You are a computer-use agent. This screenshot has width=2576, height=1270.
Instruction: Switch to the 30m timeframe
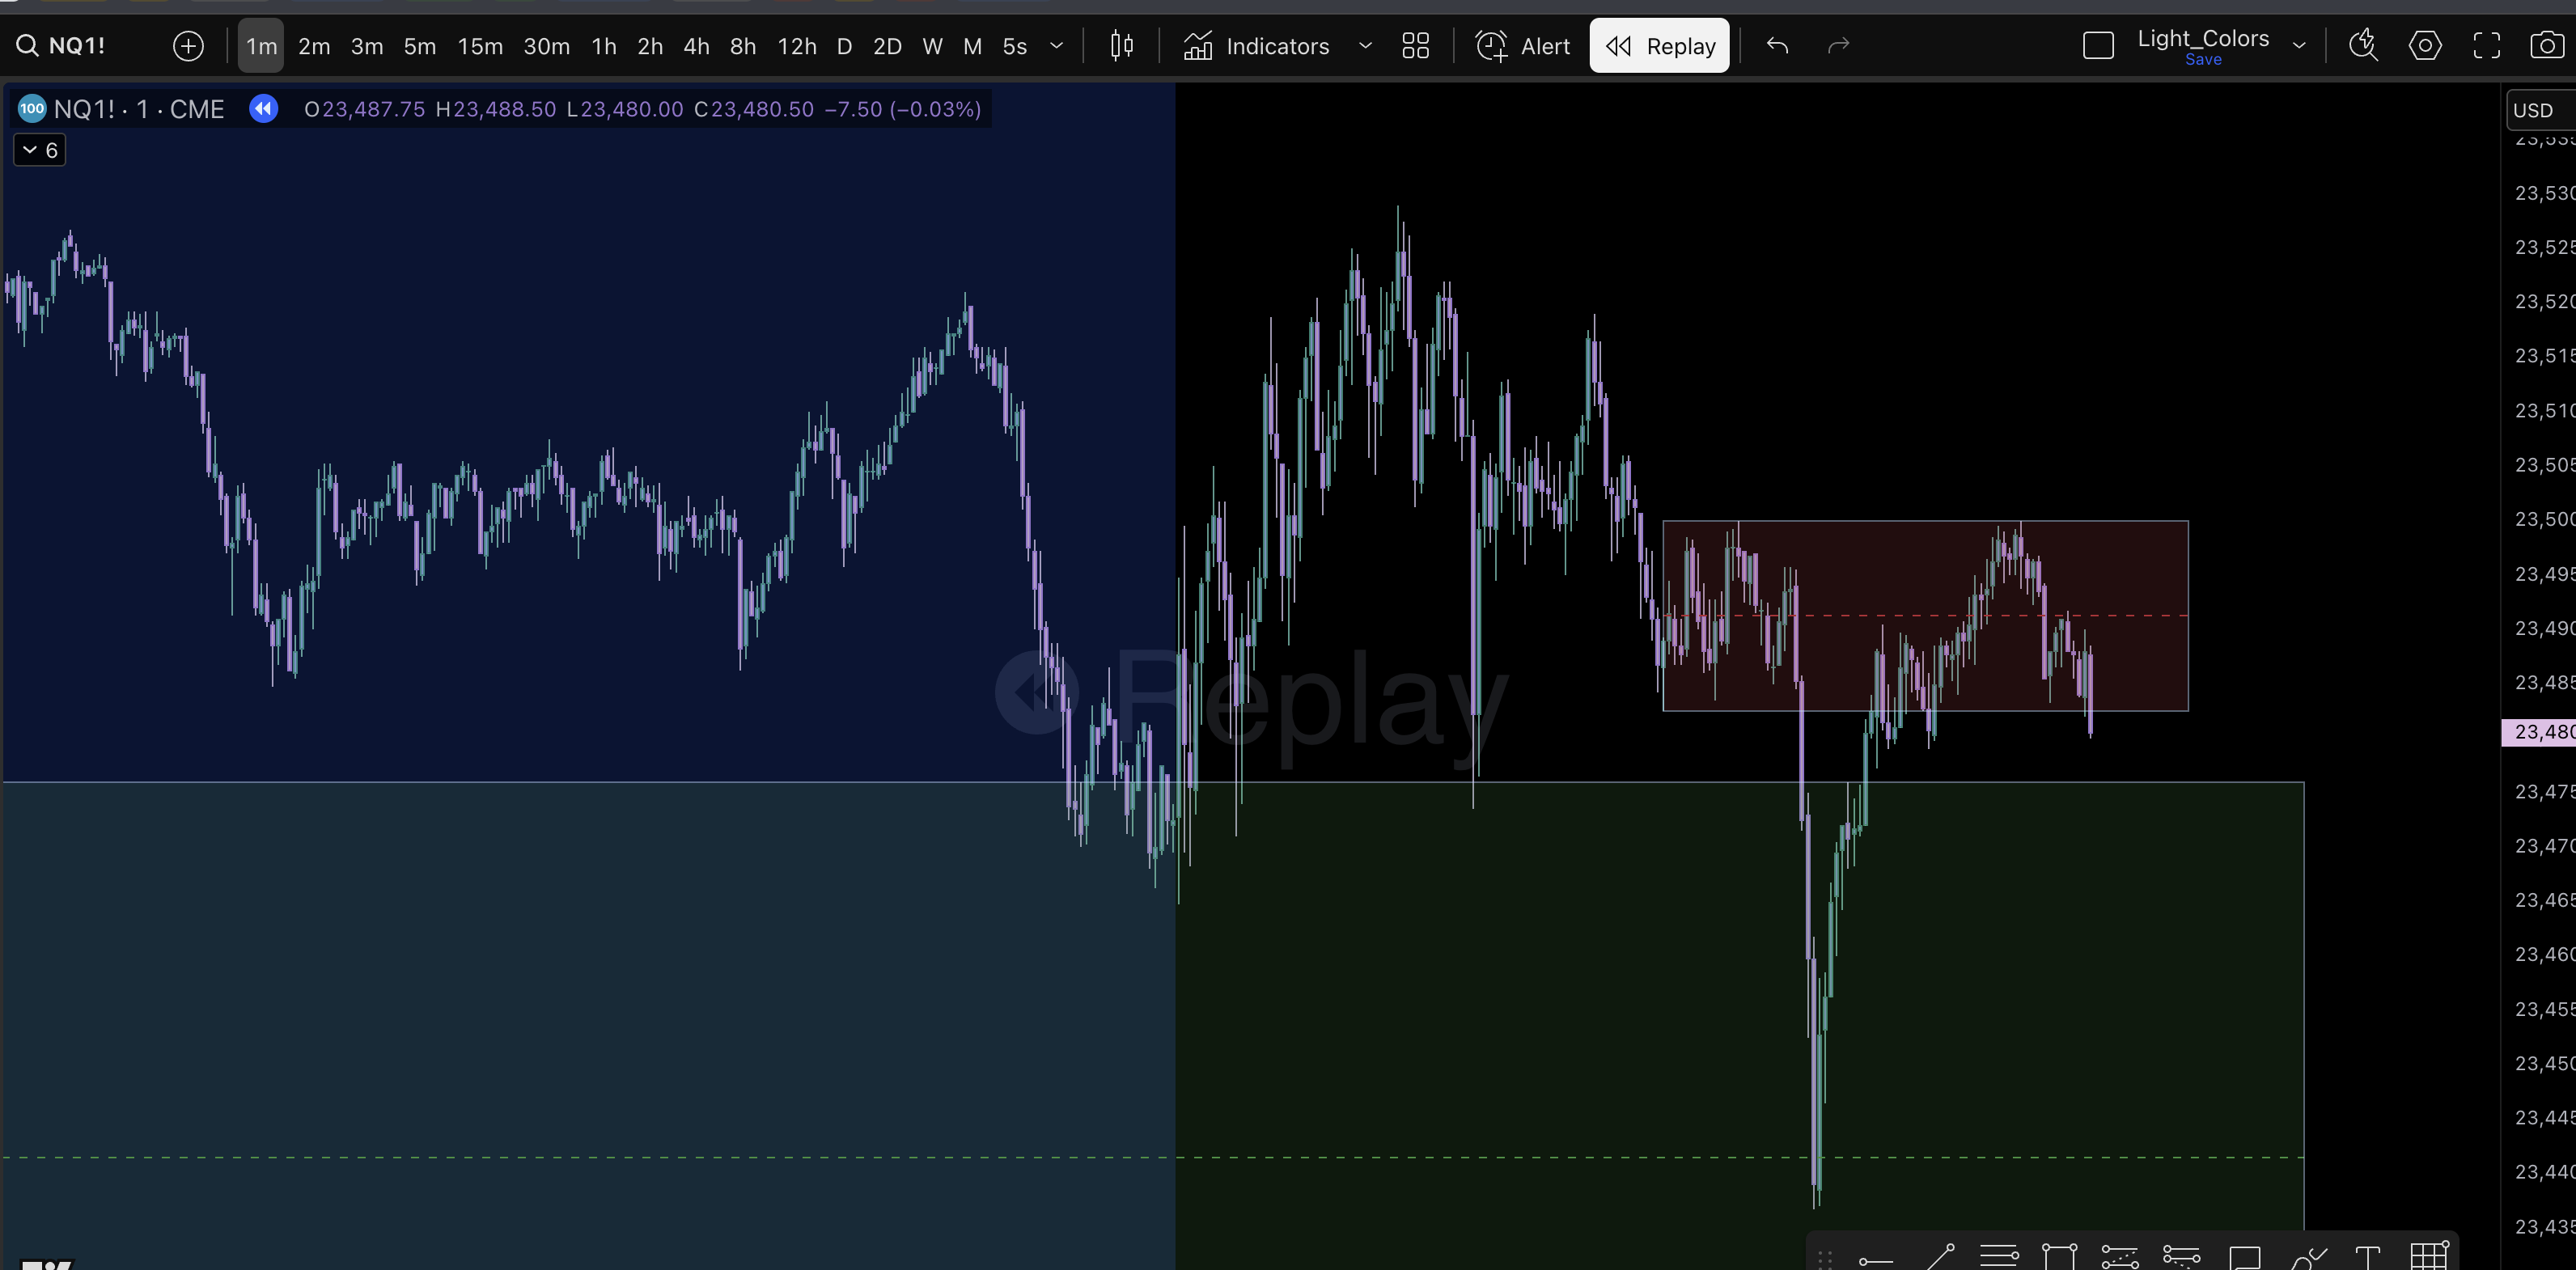(x=547, y=46)
